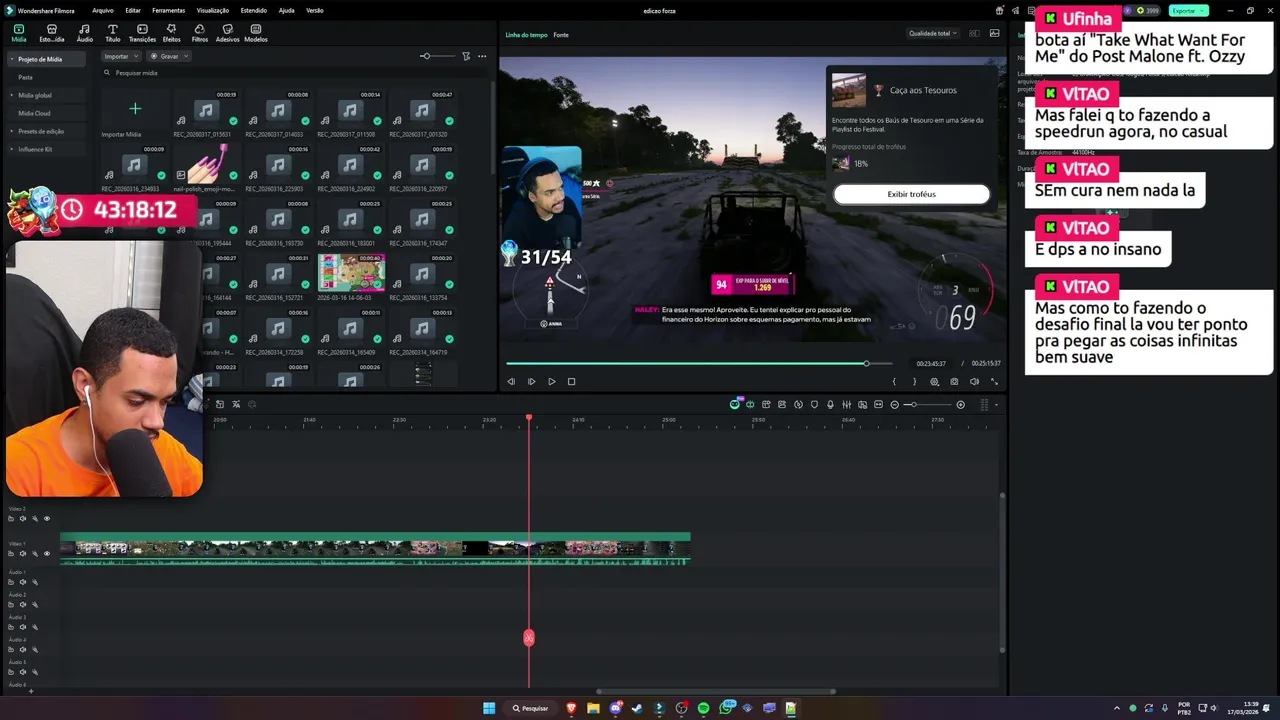Play the preview video

[551, 381]
